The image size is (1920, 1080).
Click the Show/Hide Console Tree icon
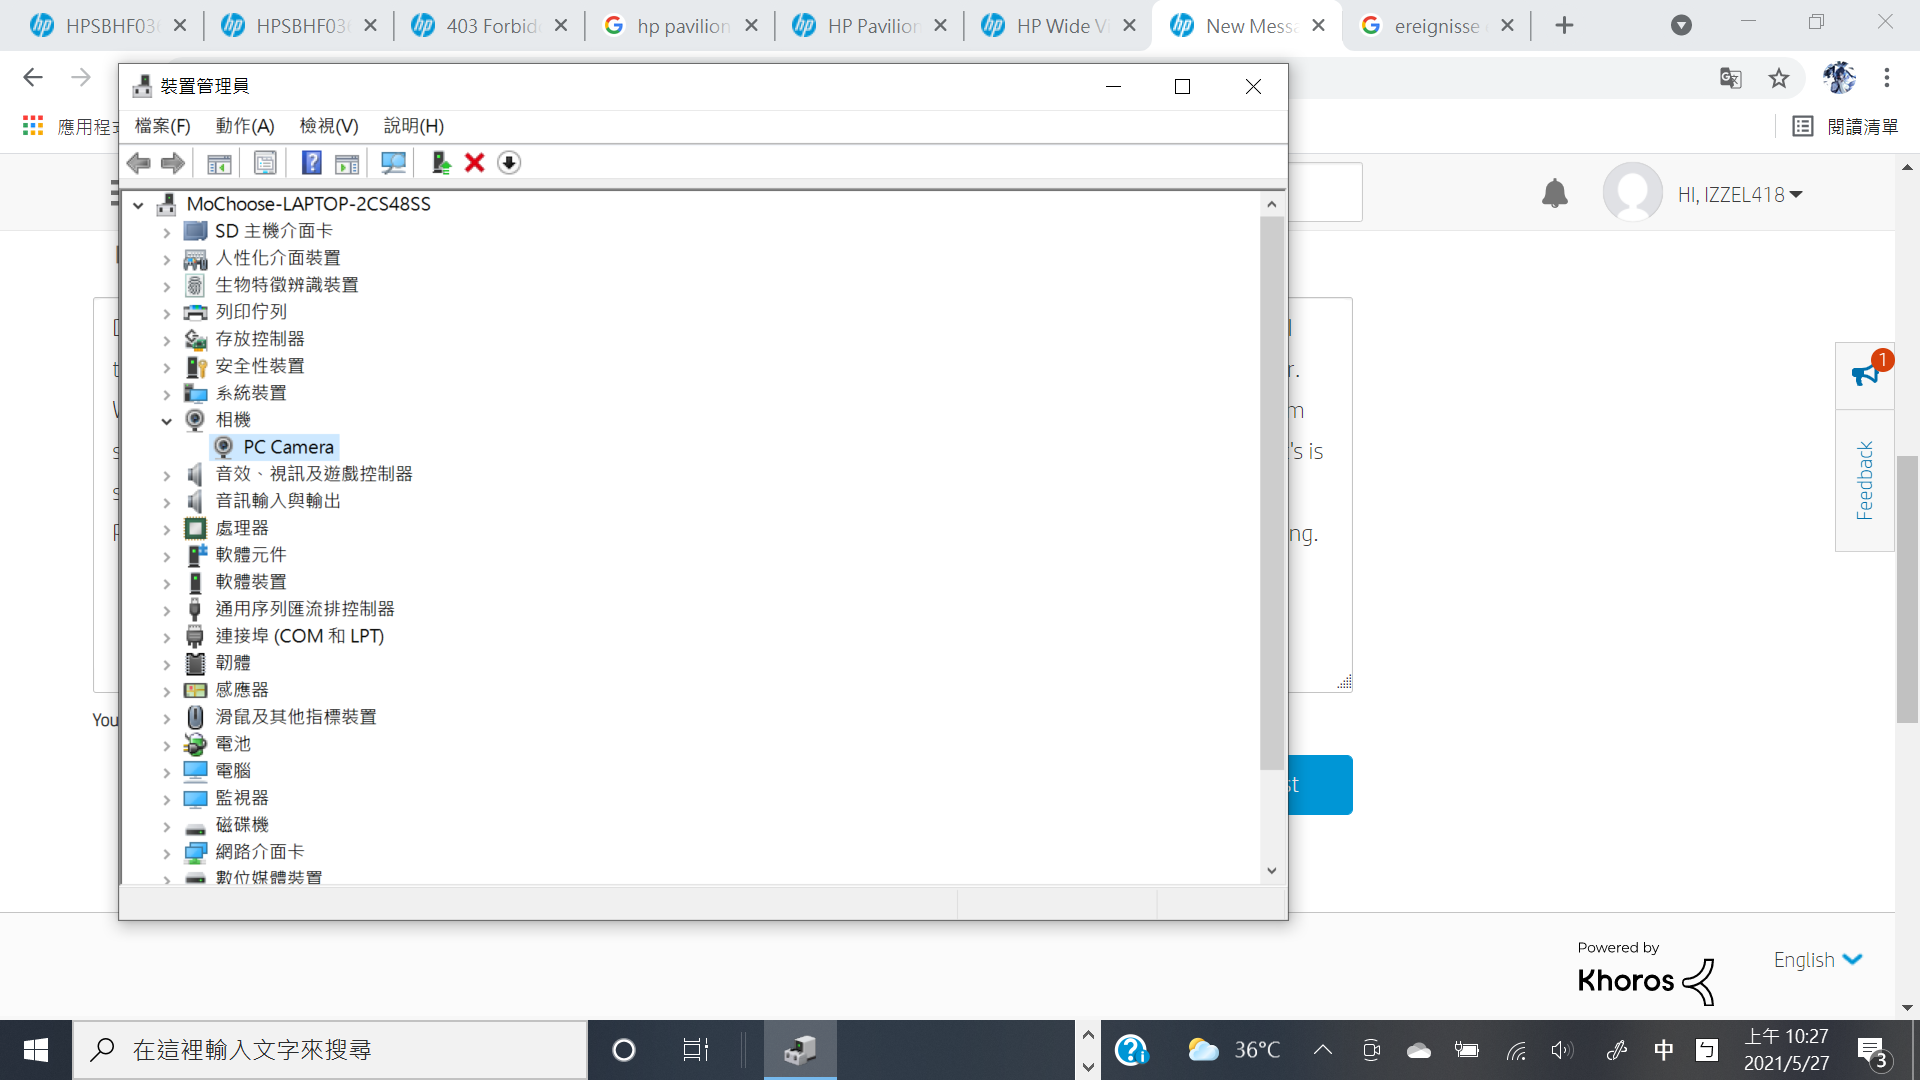219,162
